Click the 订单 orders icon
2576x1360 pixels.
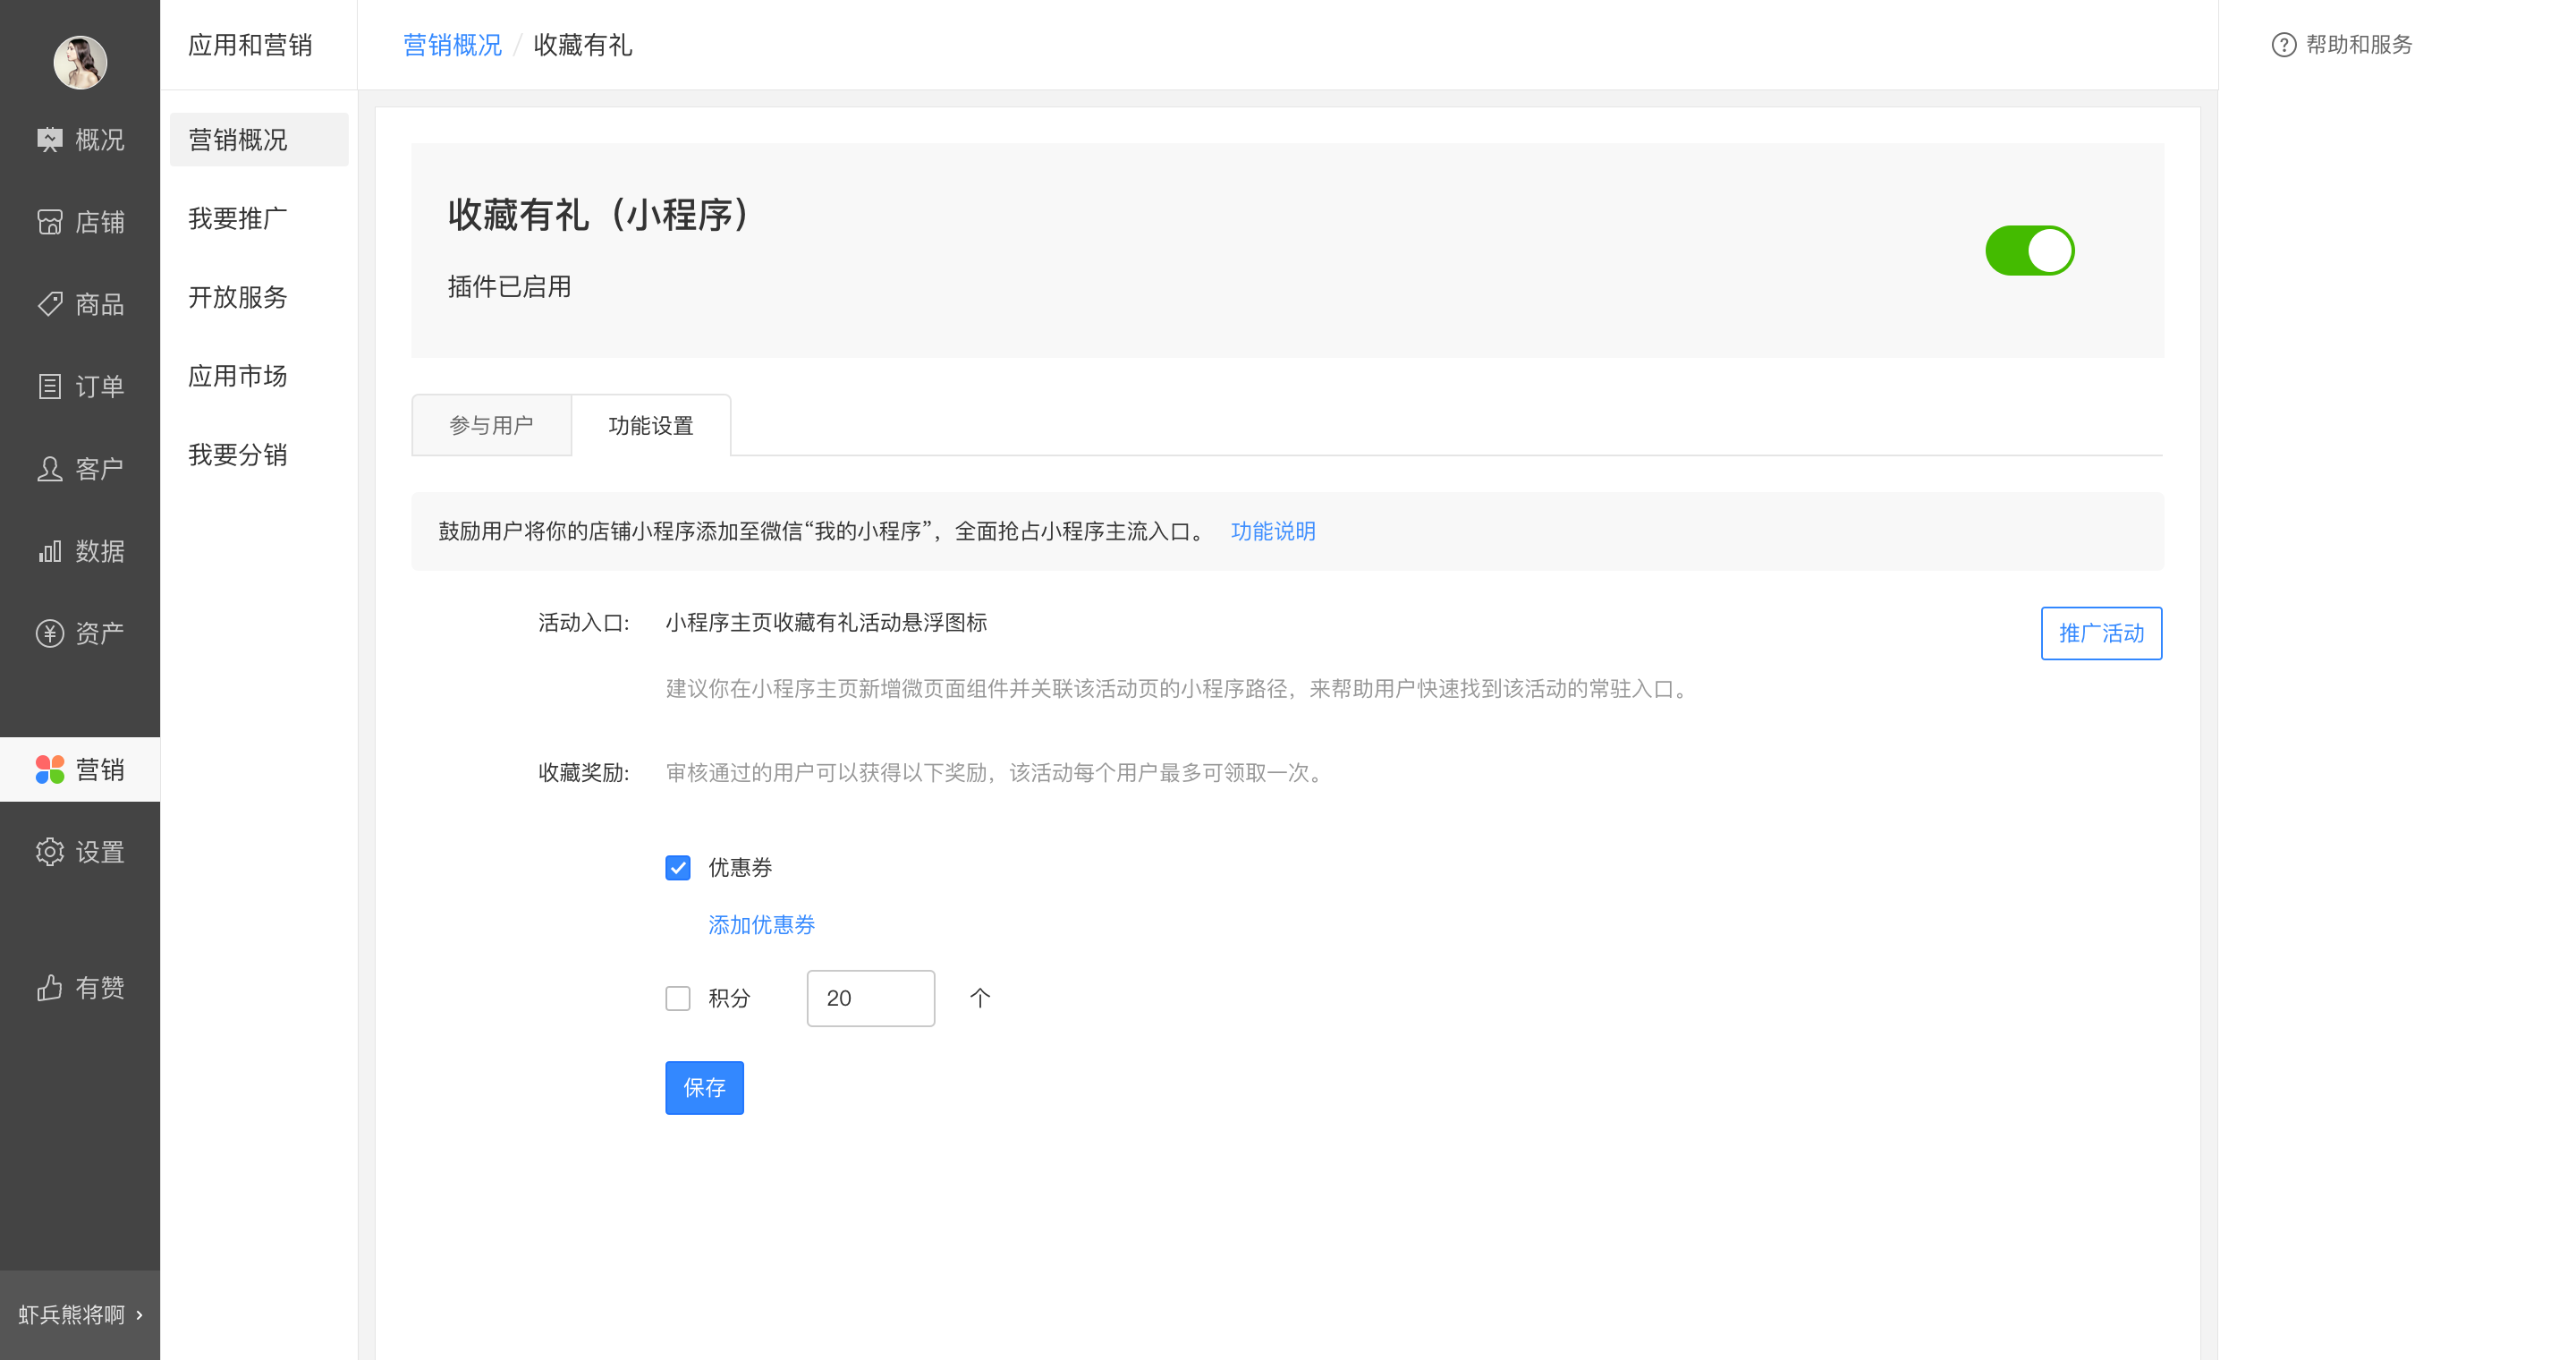coord(49,386)
